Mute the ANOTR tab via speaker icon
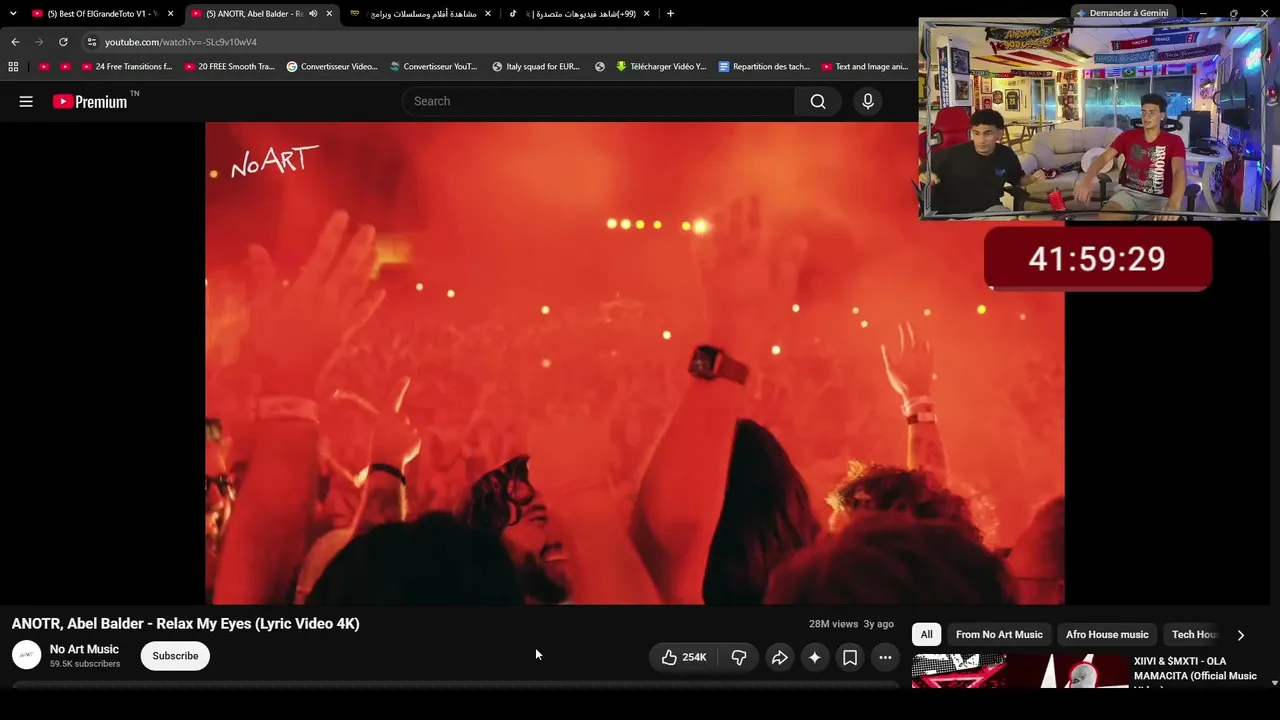This screenshot has height=720, width=1280. point(313,14)
